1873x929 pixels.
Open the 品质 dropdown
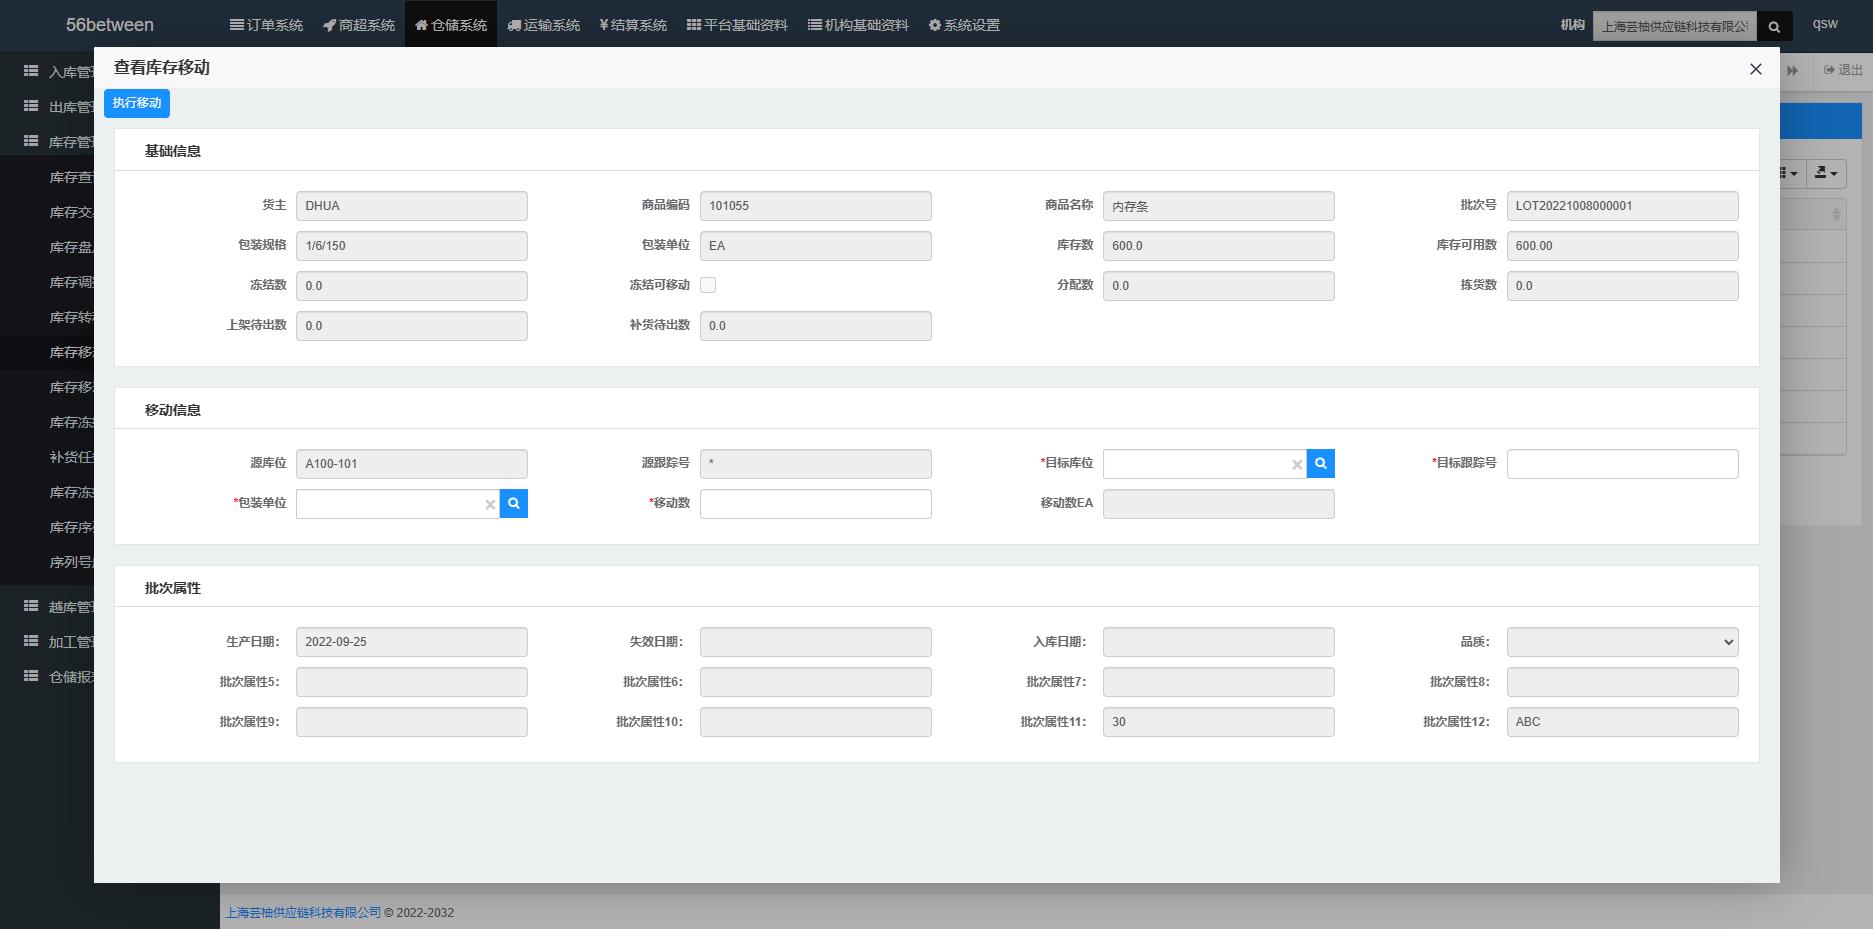click(1622, 642)
